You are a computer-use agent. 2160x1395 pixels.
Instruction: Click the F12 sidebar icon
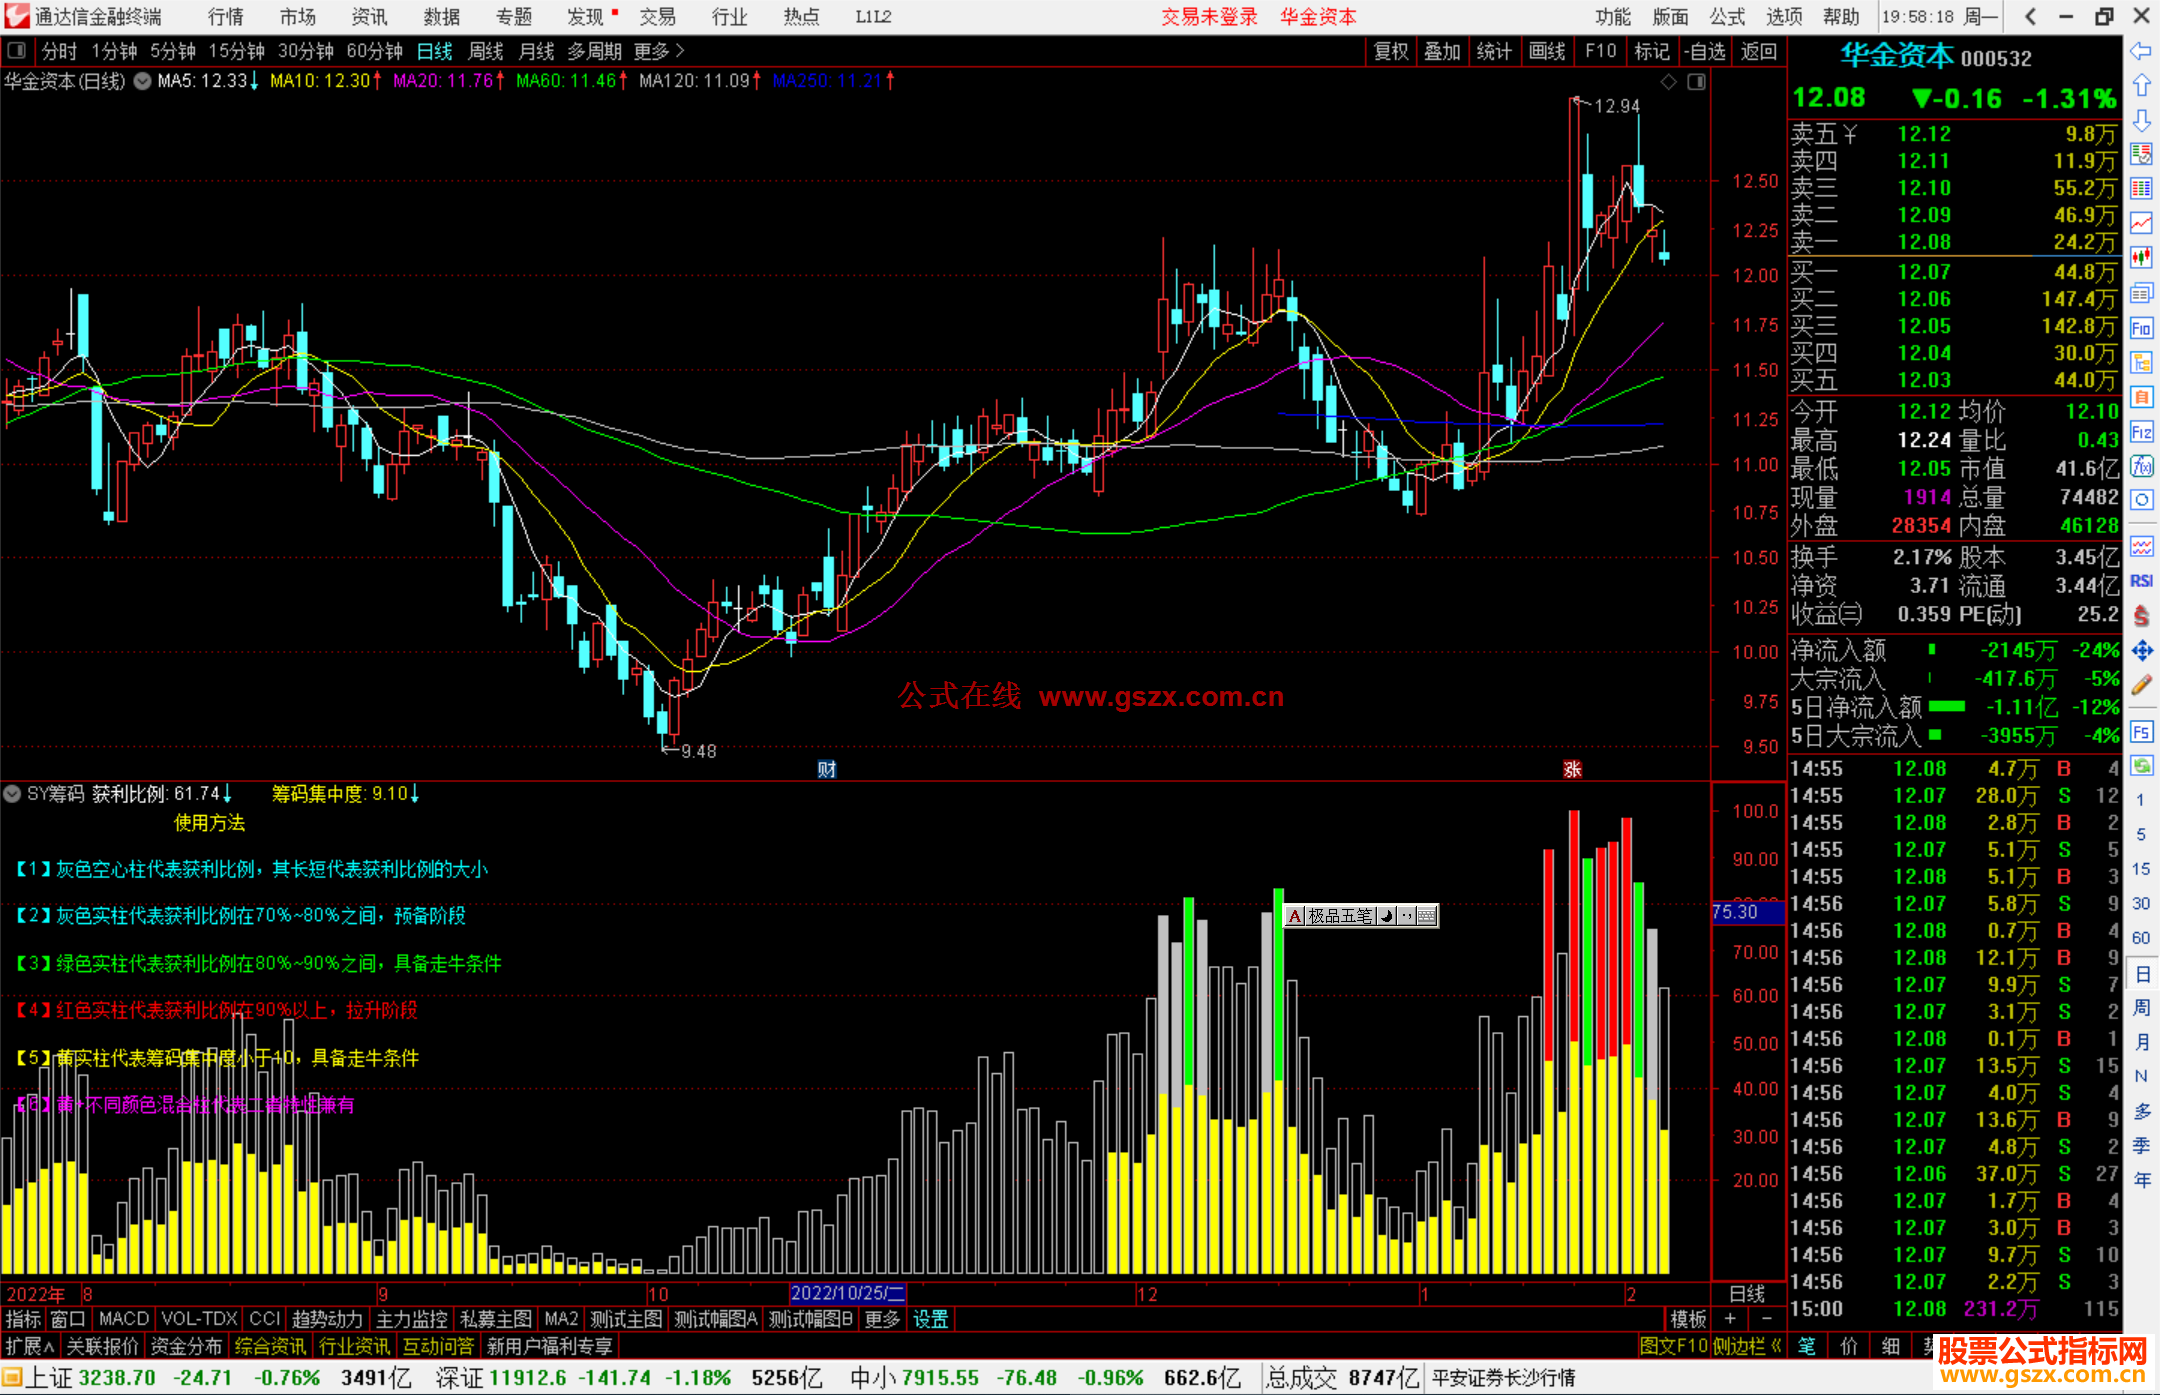click(x=2141, y=432)
